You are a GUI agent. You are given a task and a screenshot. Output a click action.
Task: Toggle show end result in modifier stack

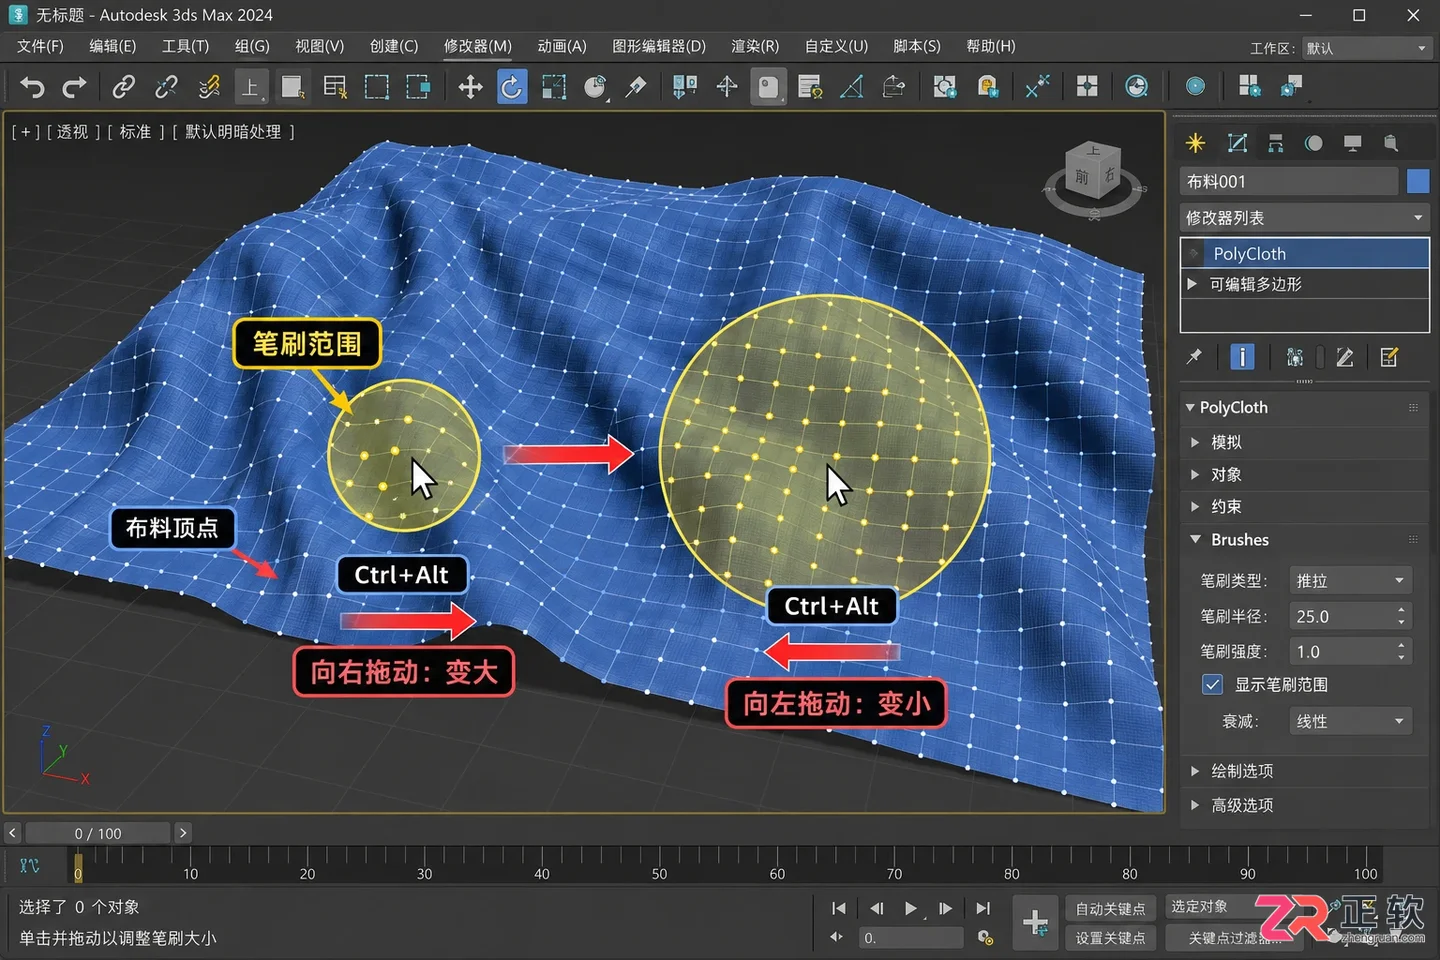coord(1242,357)
